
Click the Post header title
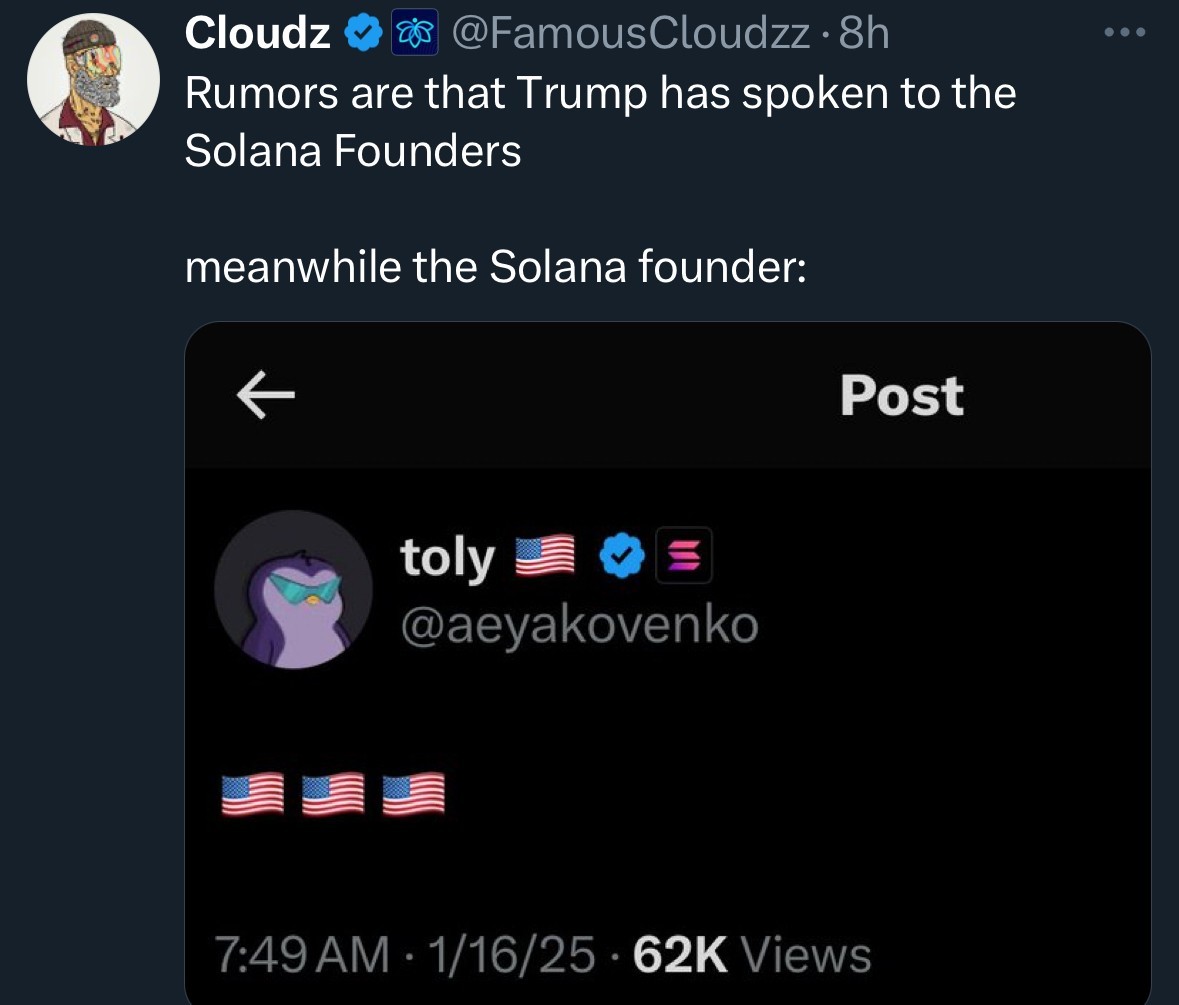[x=901, y=396]
